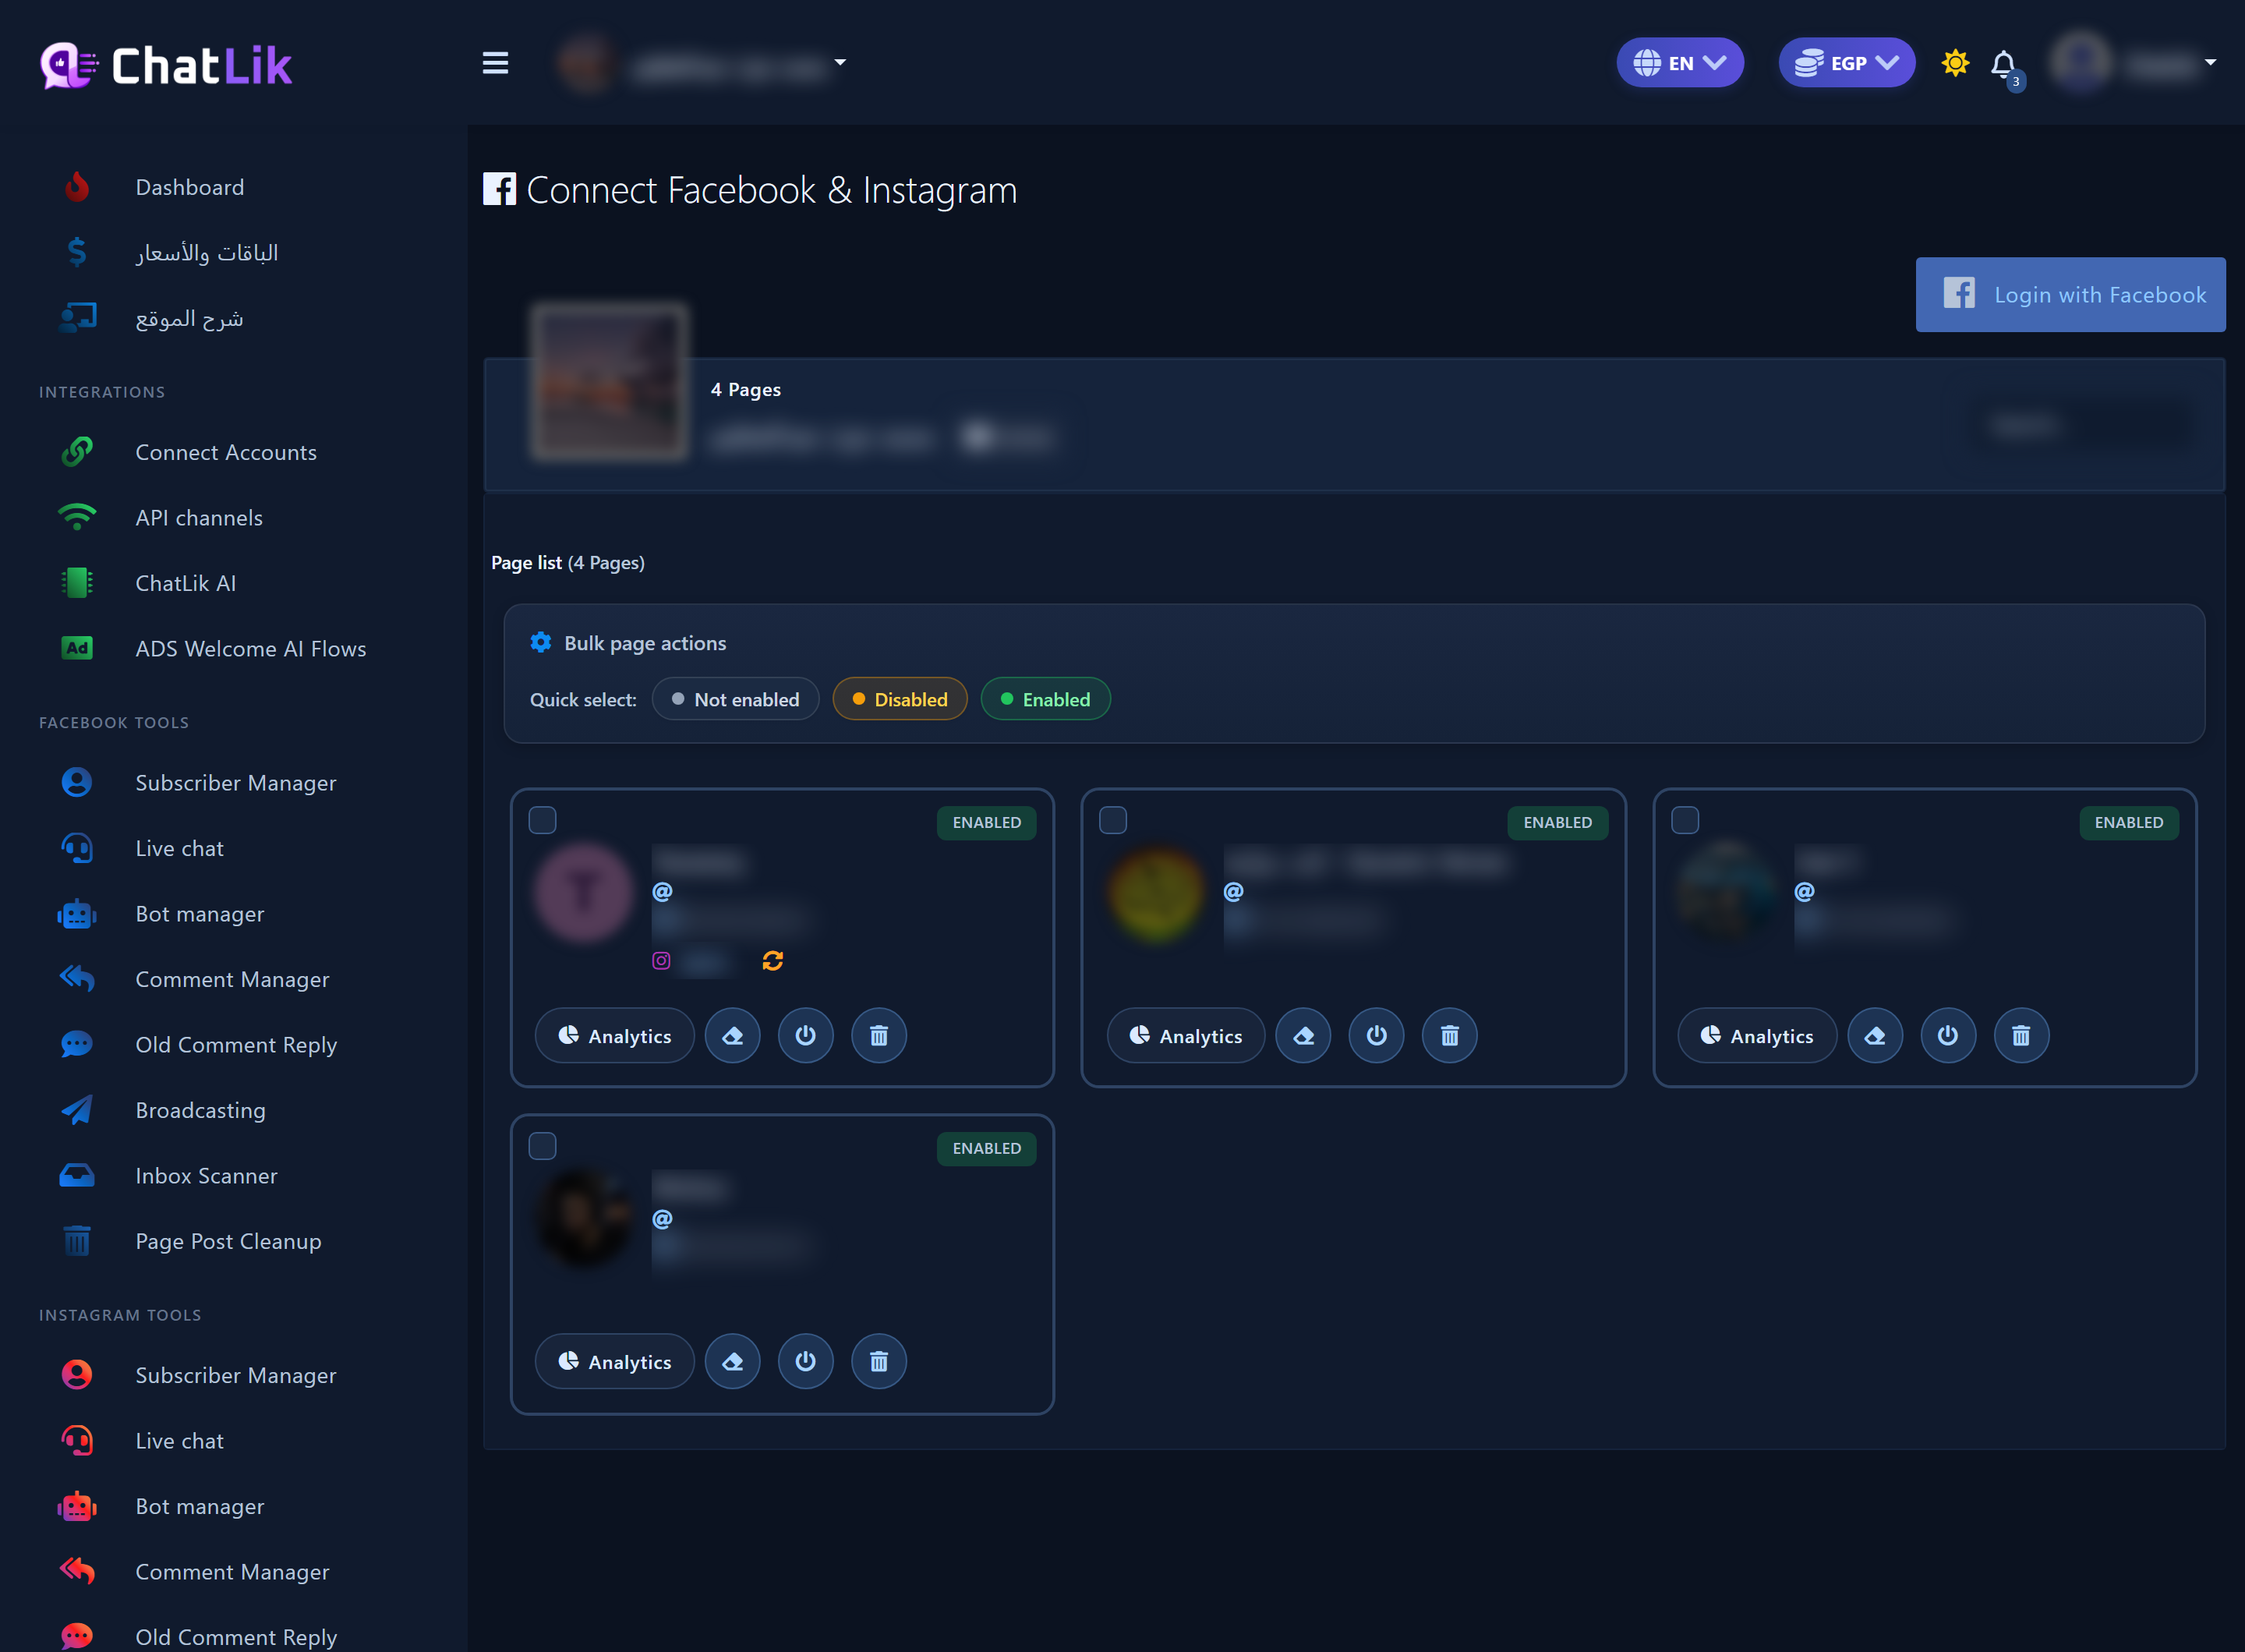Viewport: 2245px width, 1652px height.
Task: Open Facebook Bot manager
Action: (x=199, y=914)
